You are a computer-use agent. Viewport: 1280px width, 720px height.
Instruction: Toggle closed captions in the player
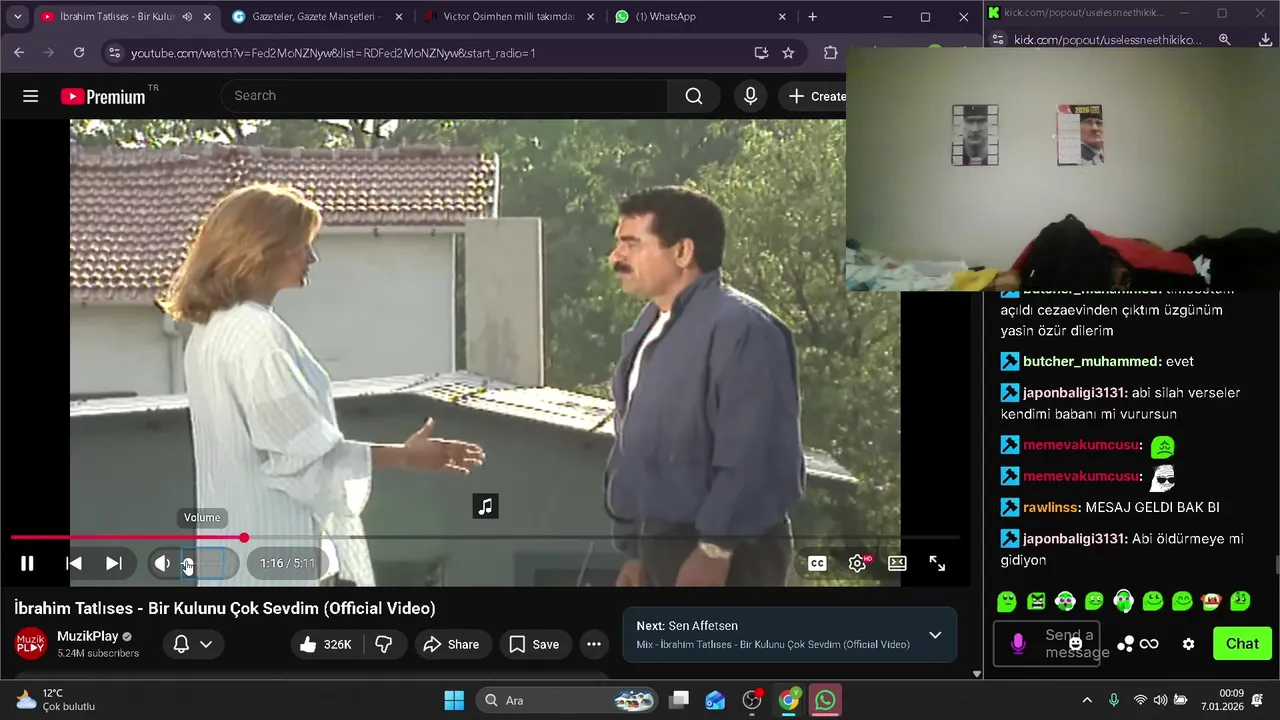click(817, 563)
